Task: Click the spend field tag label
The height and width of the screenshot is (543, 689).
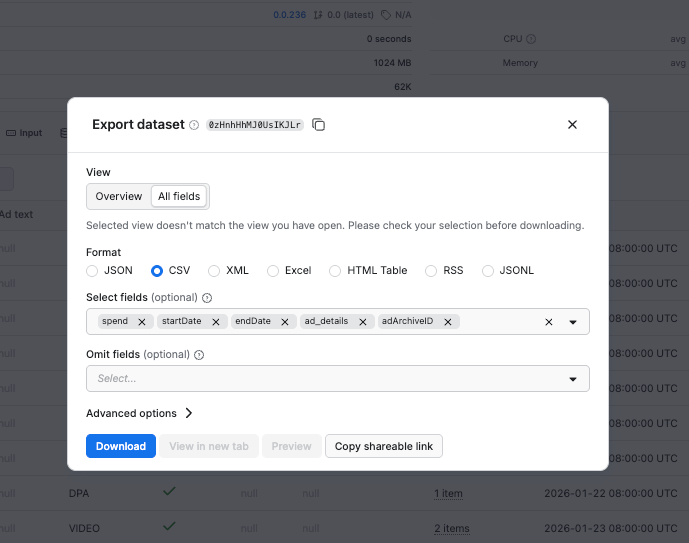Action: tap(115, 321)
